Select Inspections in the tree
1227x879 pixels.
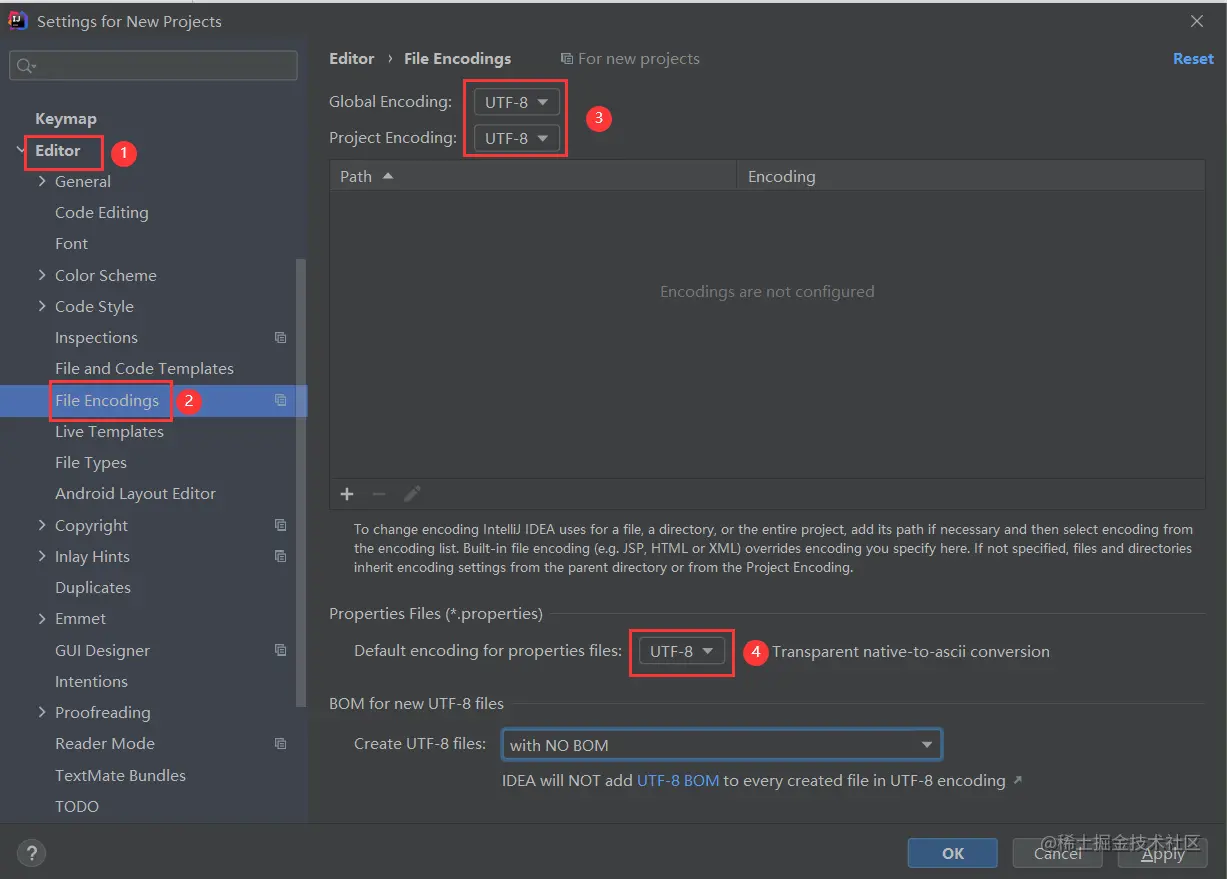(x=96, y=338)
